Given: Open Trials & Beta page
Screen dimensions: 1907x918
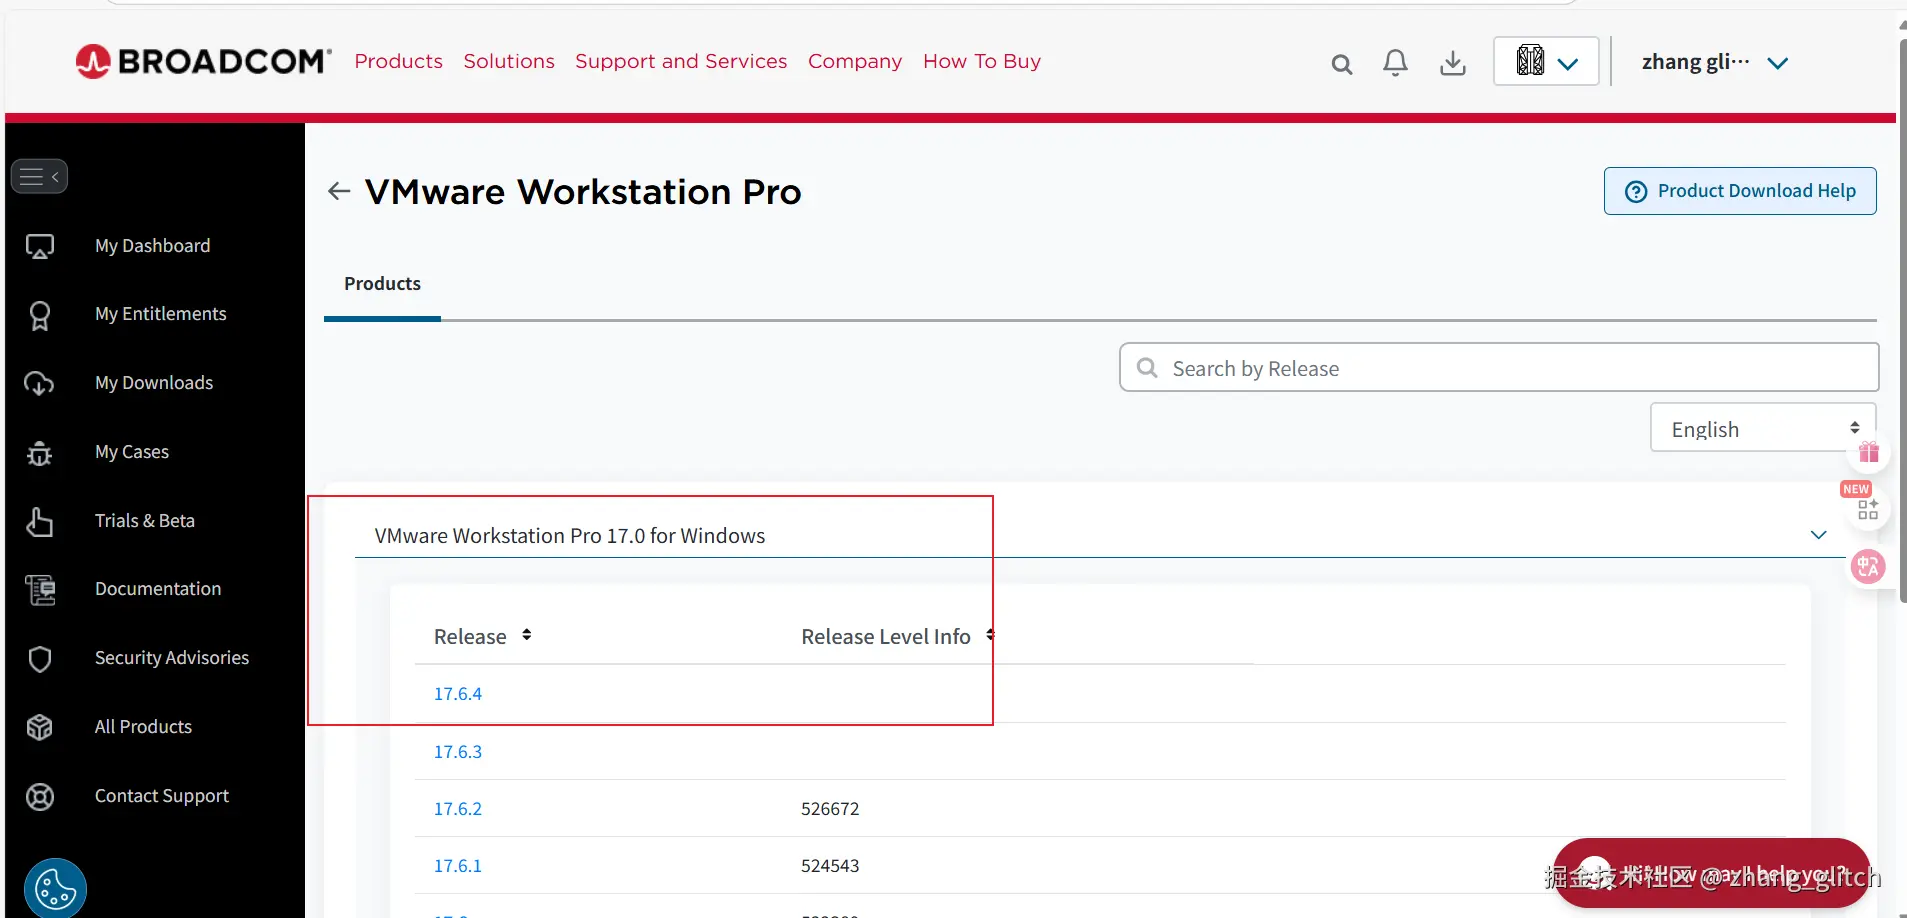Looking at the screenshot, I should point(145,521).
